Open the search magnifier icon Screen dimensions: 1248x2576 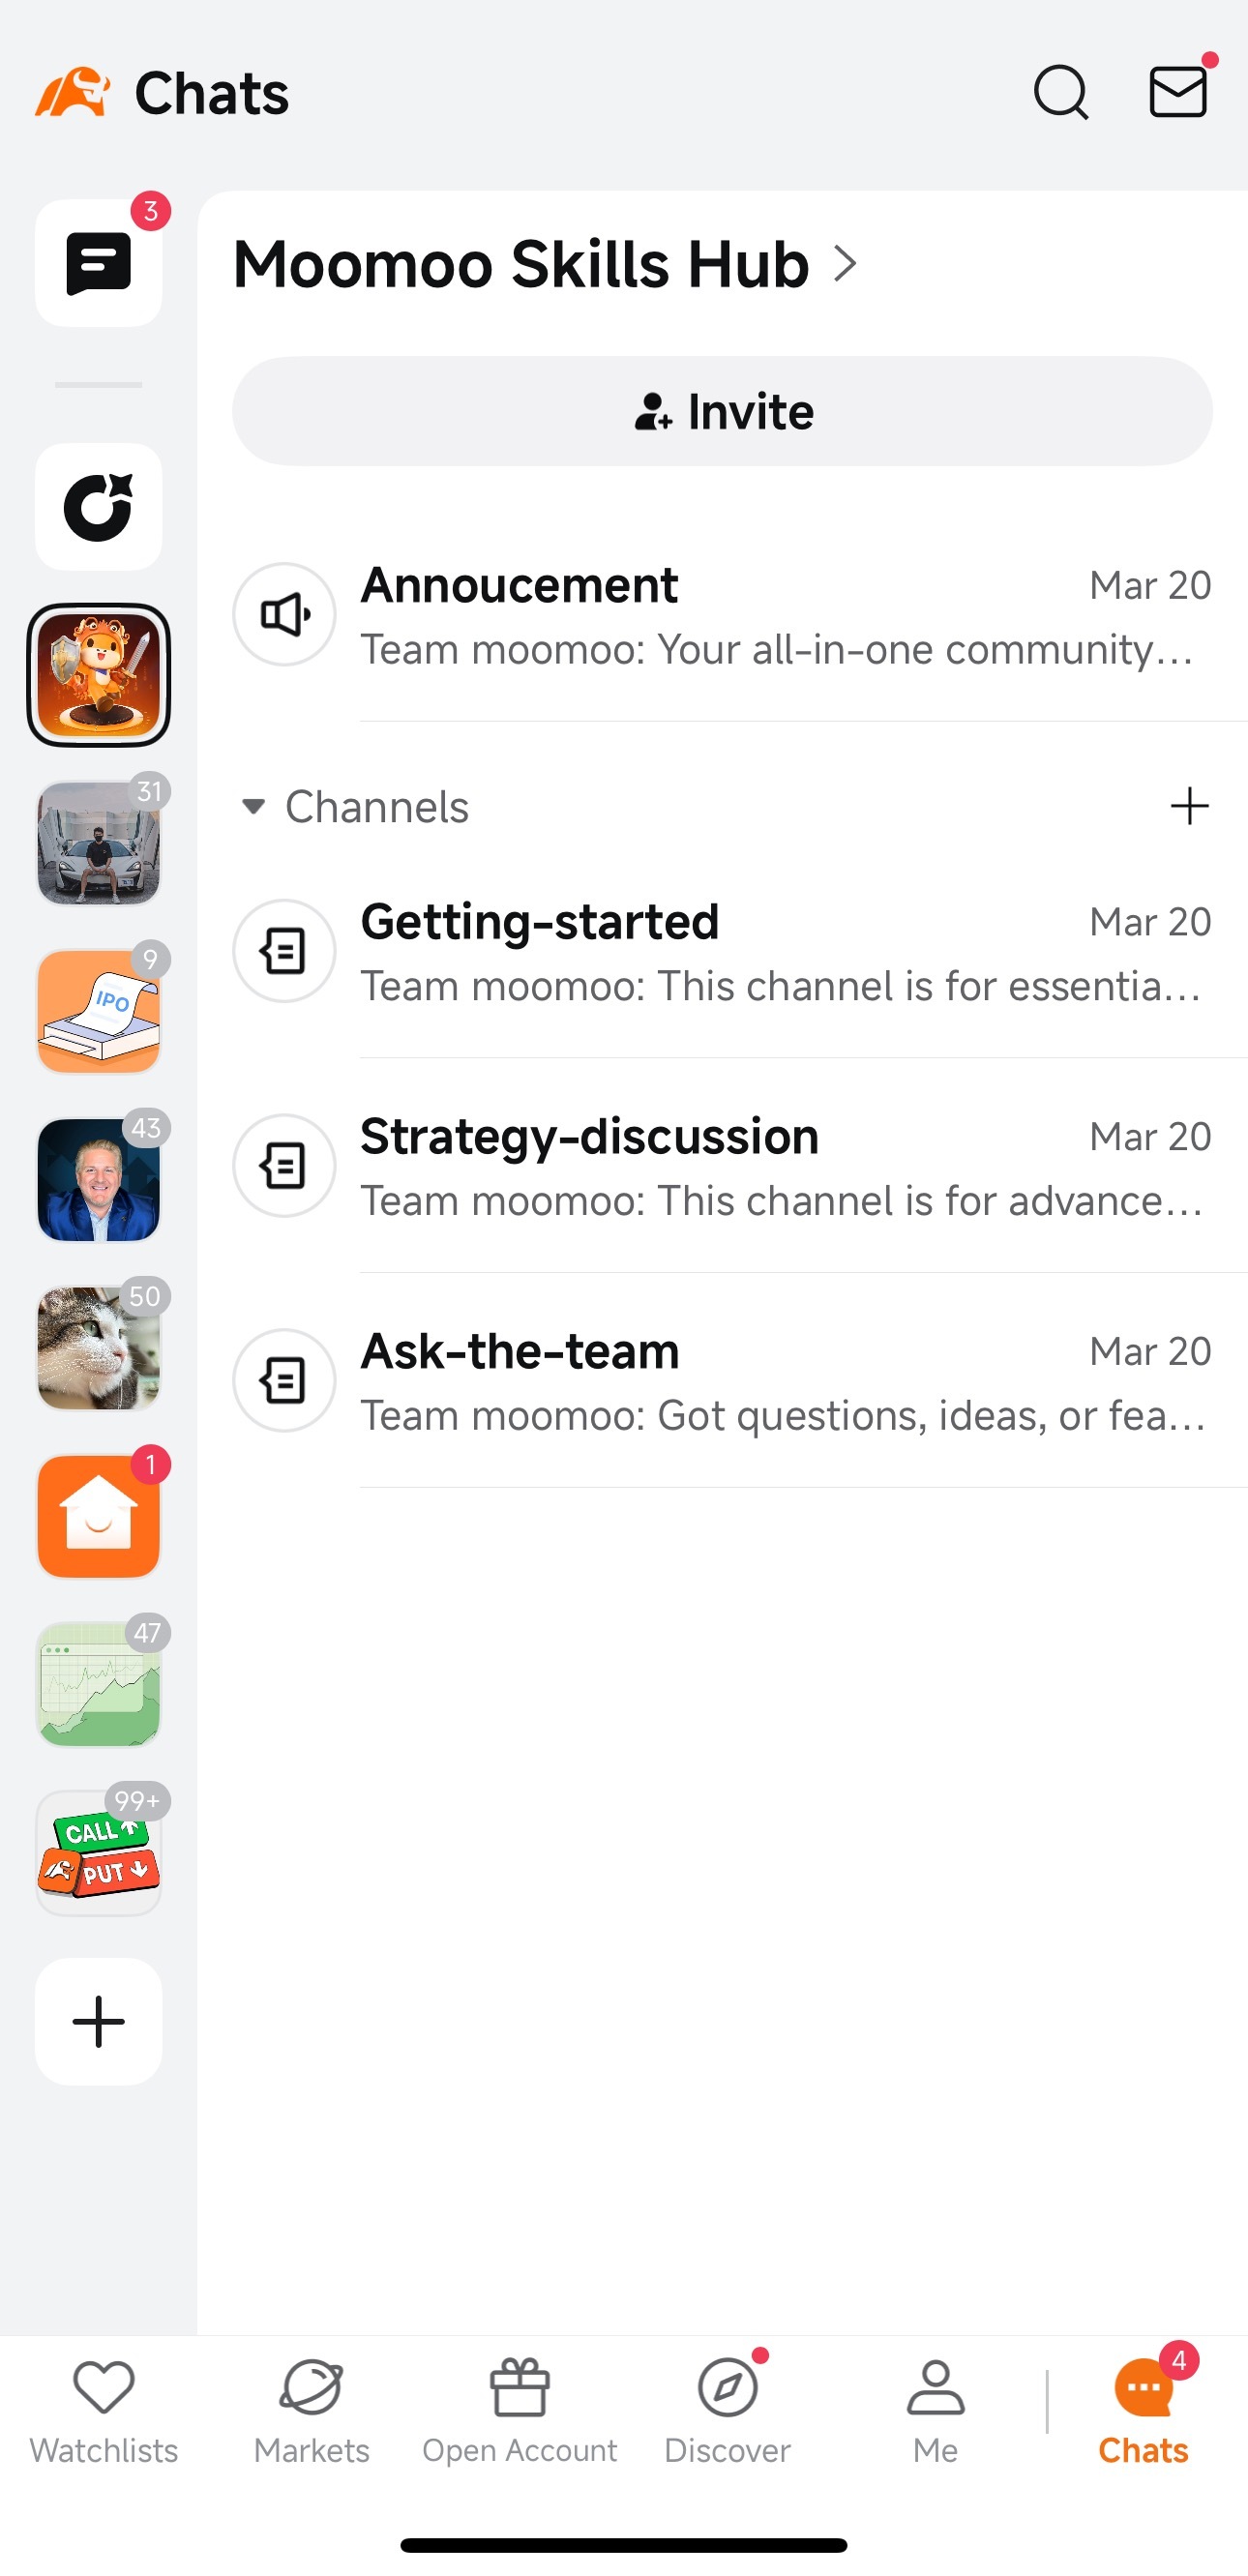(x=1060, y=93)
